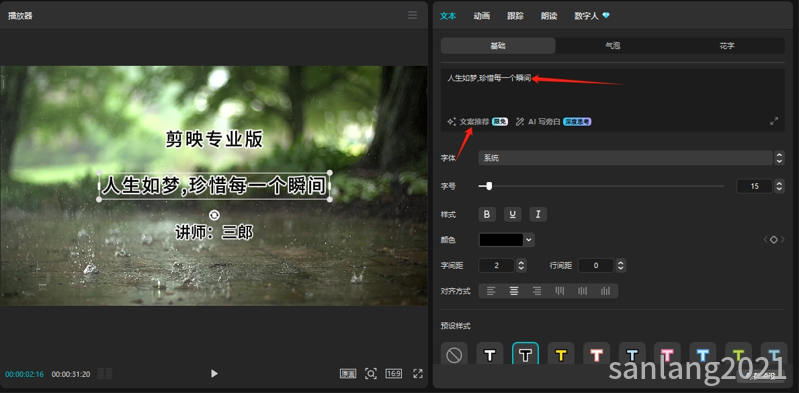Viewport: 799px width, 393px height.
Task: Choose white T with black outline preset
Action: click(490, 355)
